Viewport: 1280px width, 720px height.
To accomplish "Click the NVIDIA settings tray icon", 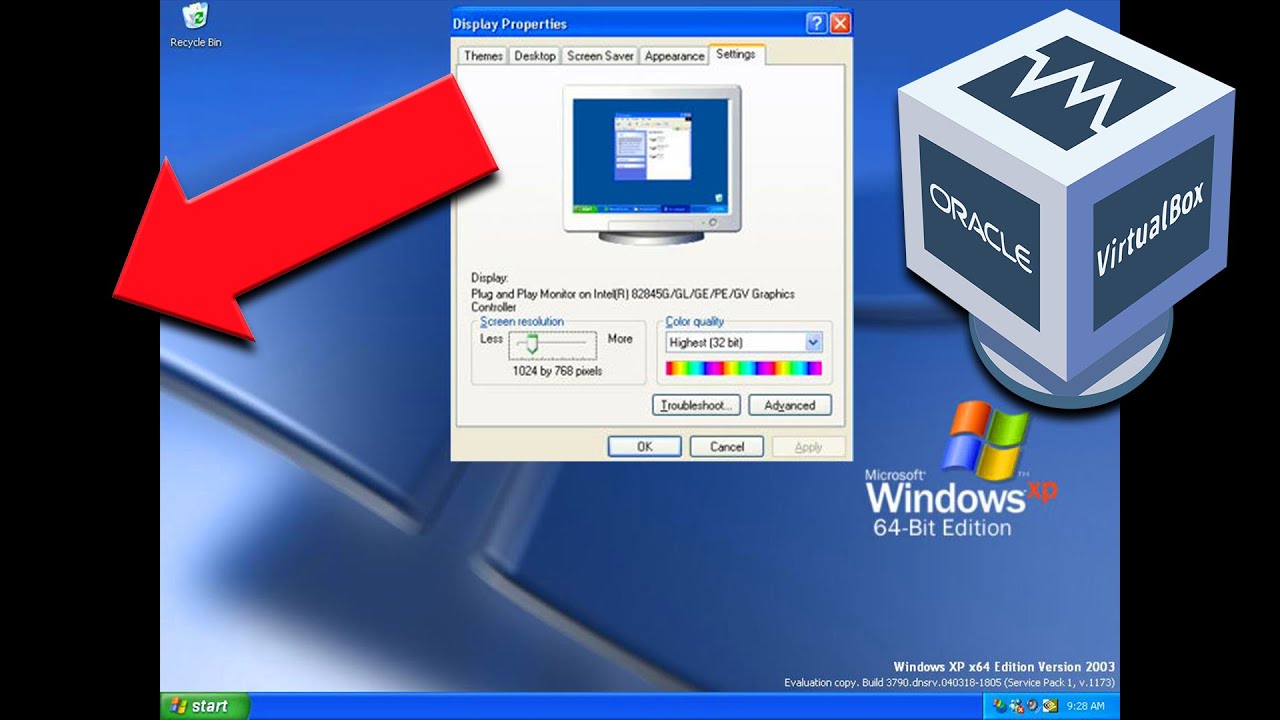I will click(1050, 706).
